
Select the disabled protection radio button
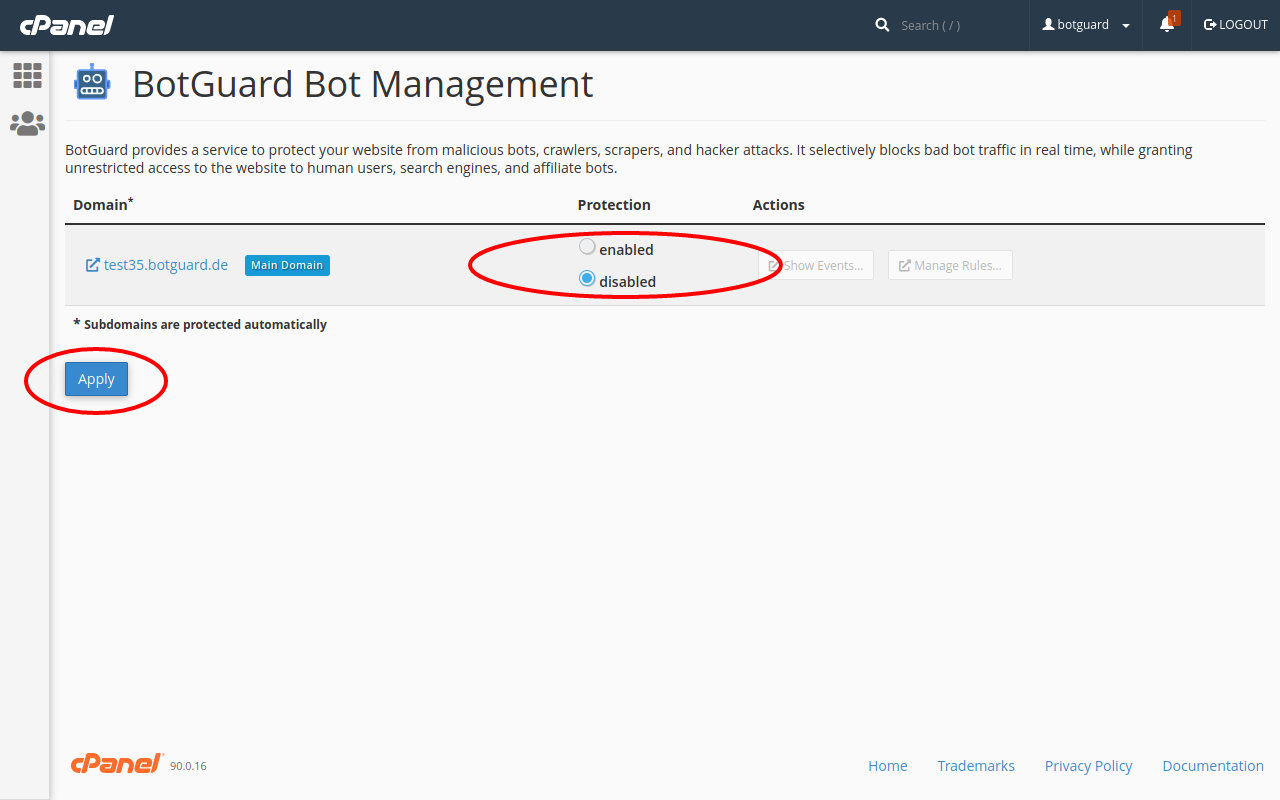point(587,279)
